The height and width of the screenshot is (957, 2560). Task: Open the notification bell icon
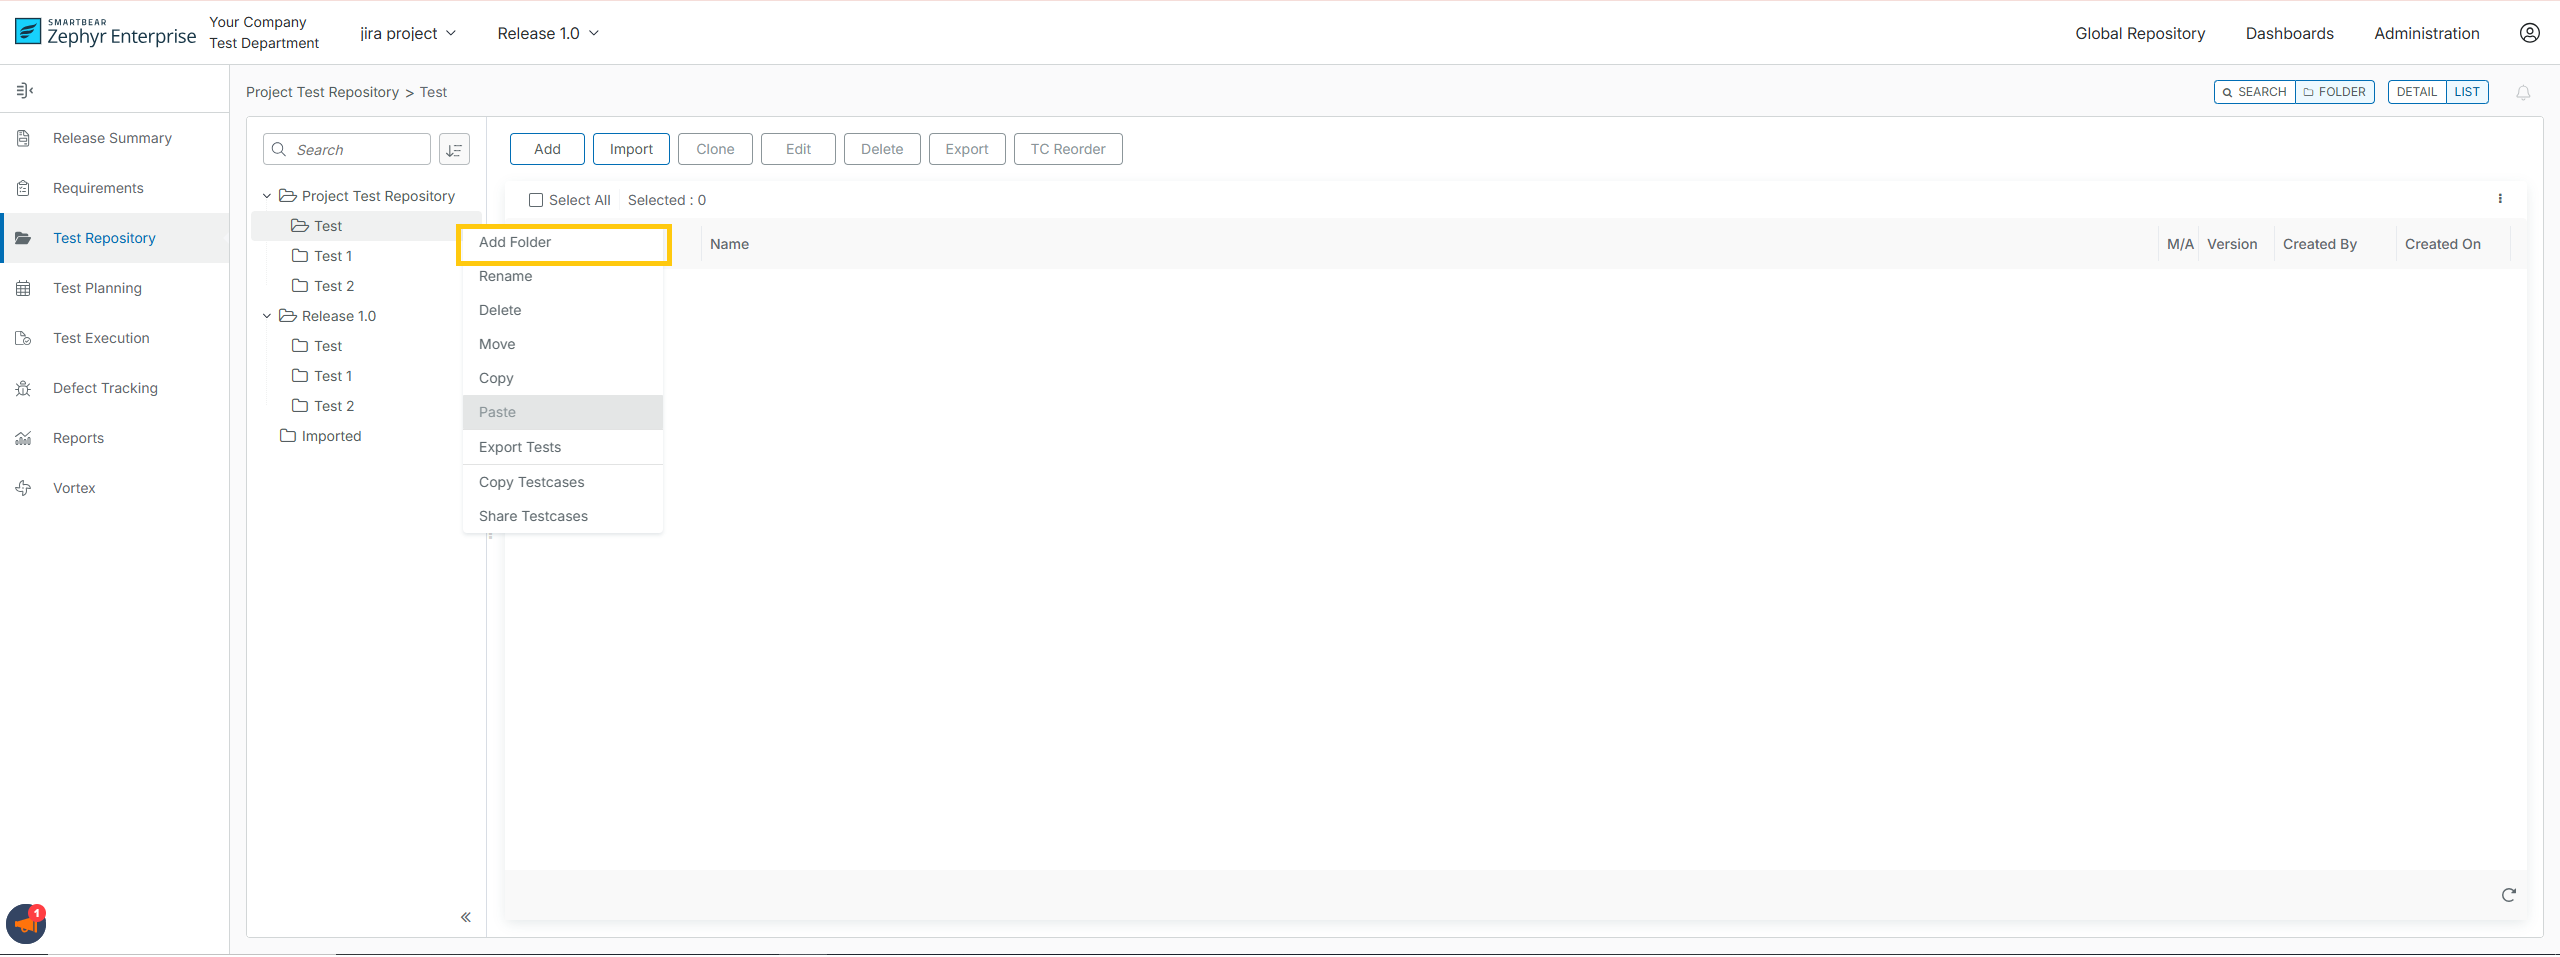tap(2524, 92)
